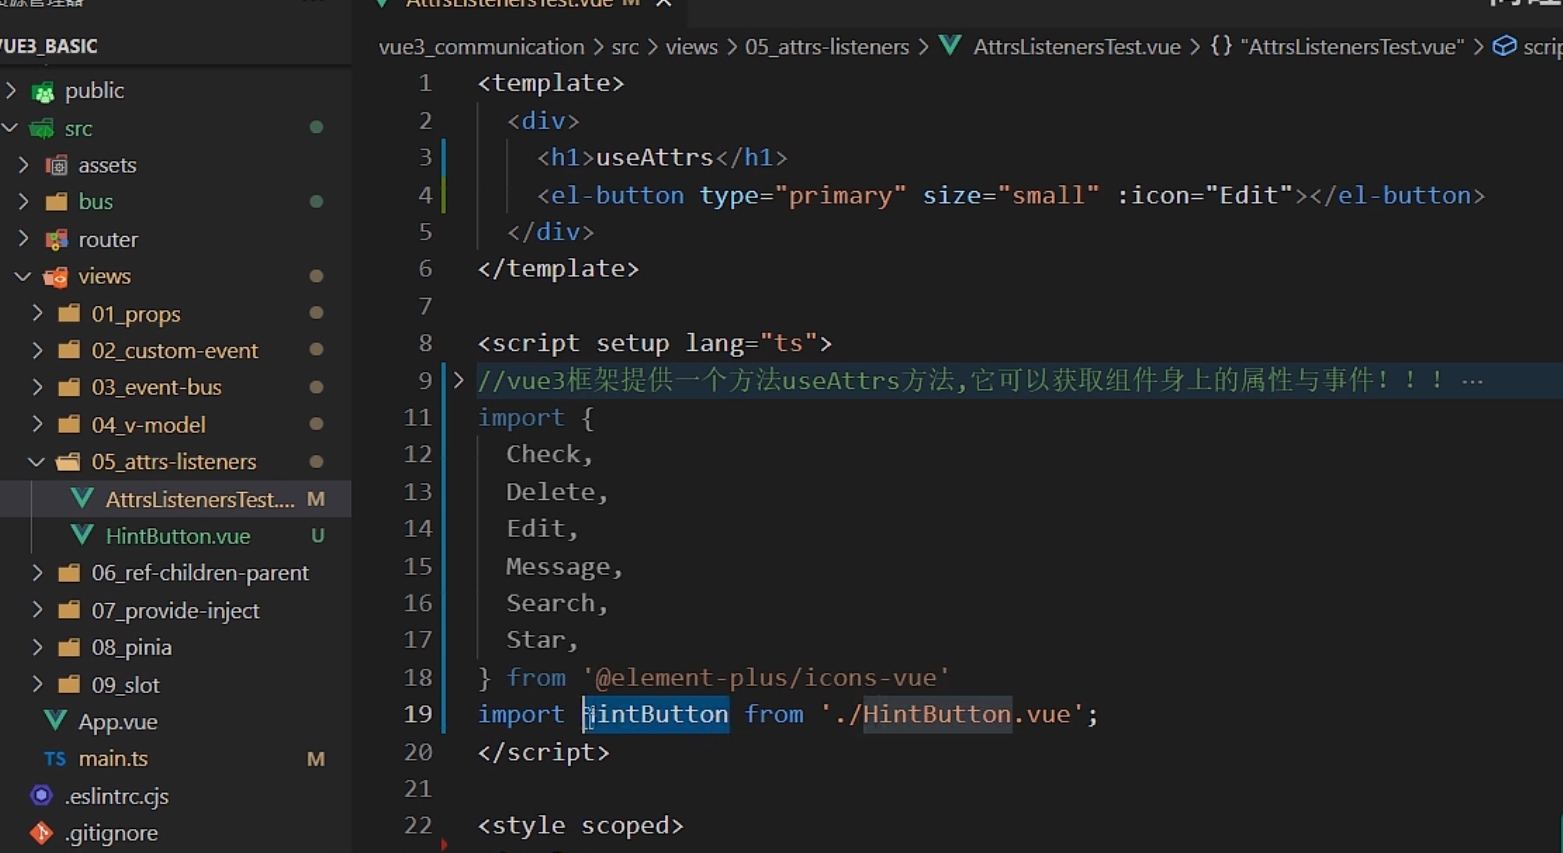
Task: Click Vue icon beside App.vue
Action: pyautogui.click(x=56, y=721)
